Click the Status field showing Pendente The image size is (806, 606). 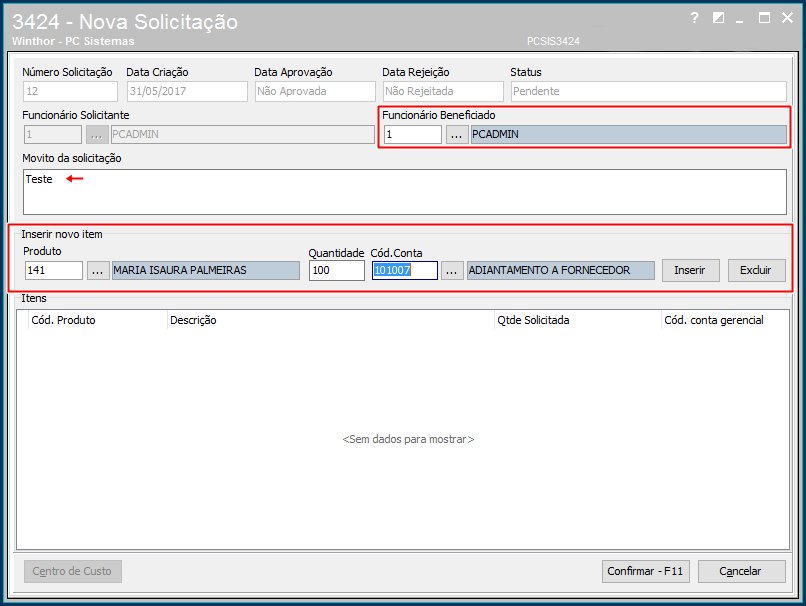tap(649, 91)
